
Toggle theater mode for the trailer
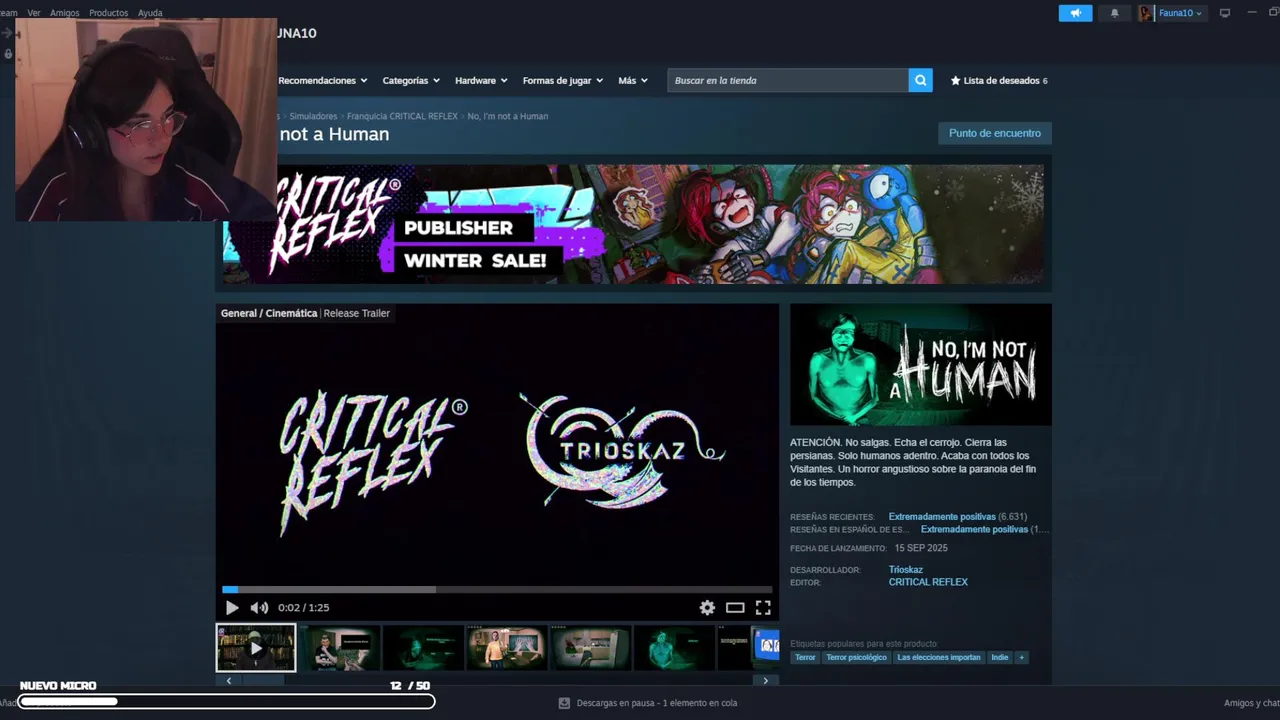point(735,607)
